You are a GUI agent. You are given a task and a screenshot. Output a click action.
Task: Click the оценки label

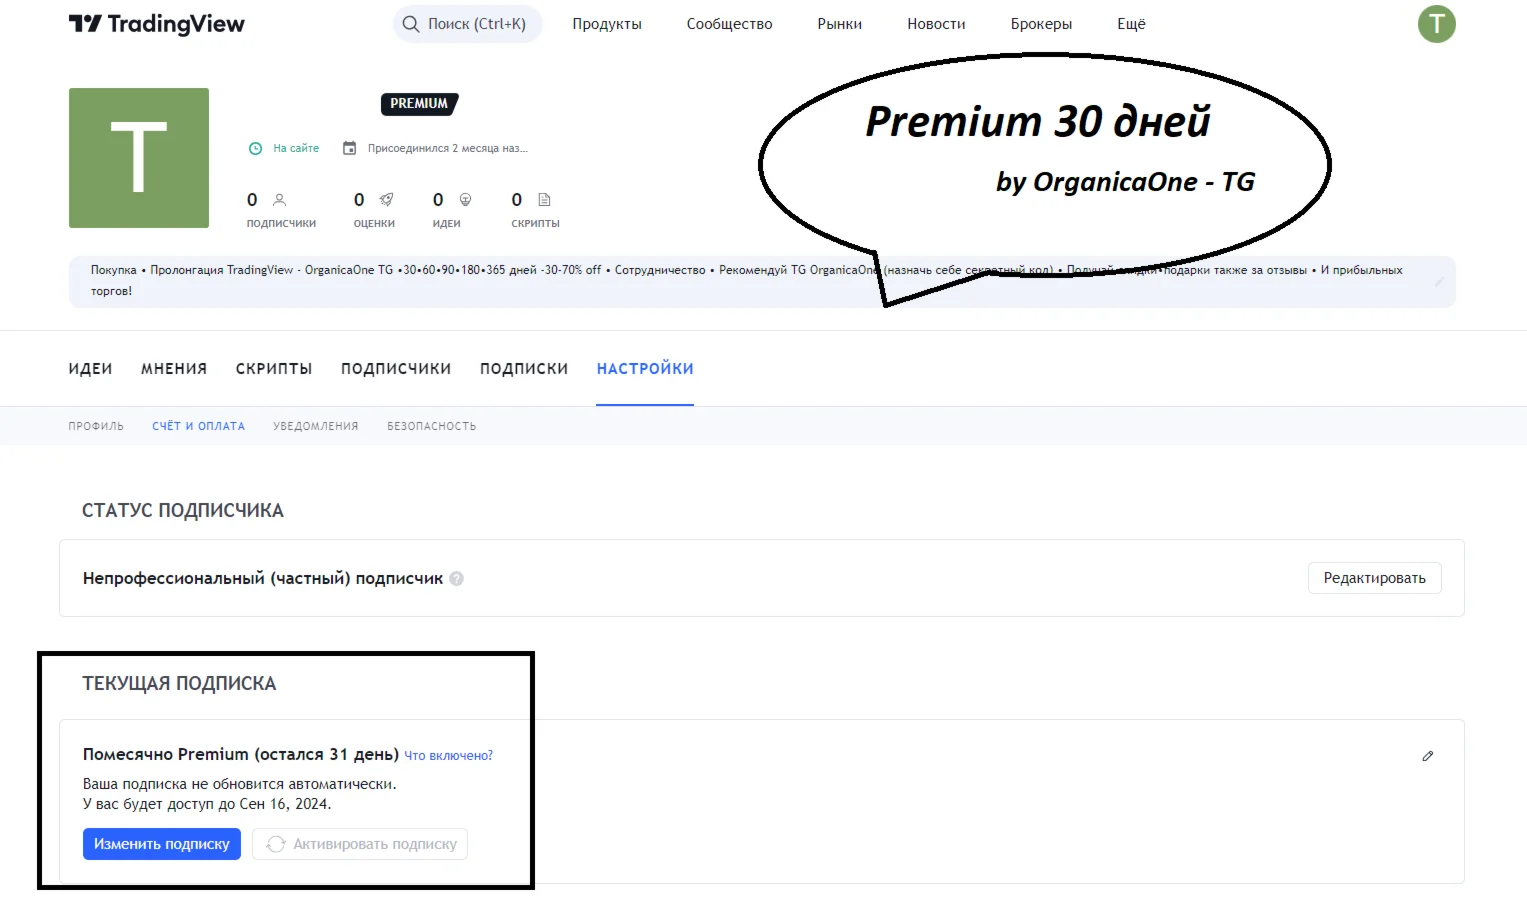coord(374,224)
